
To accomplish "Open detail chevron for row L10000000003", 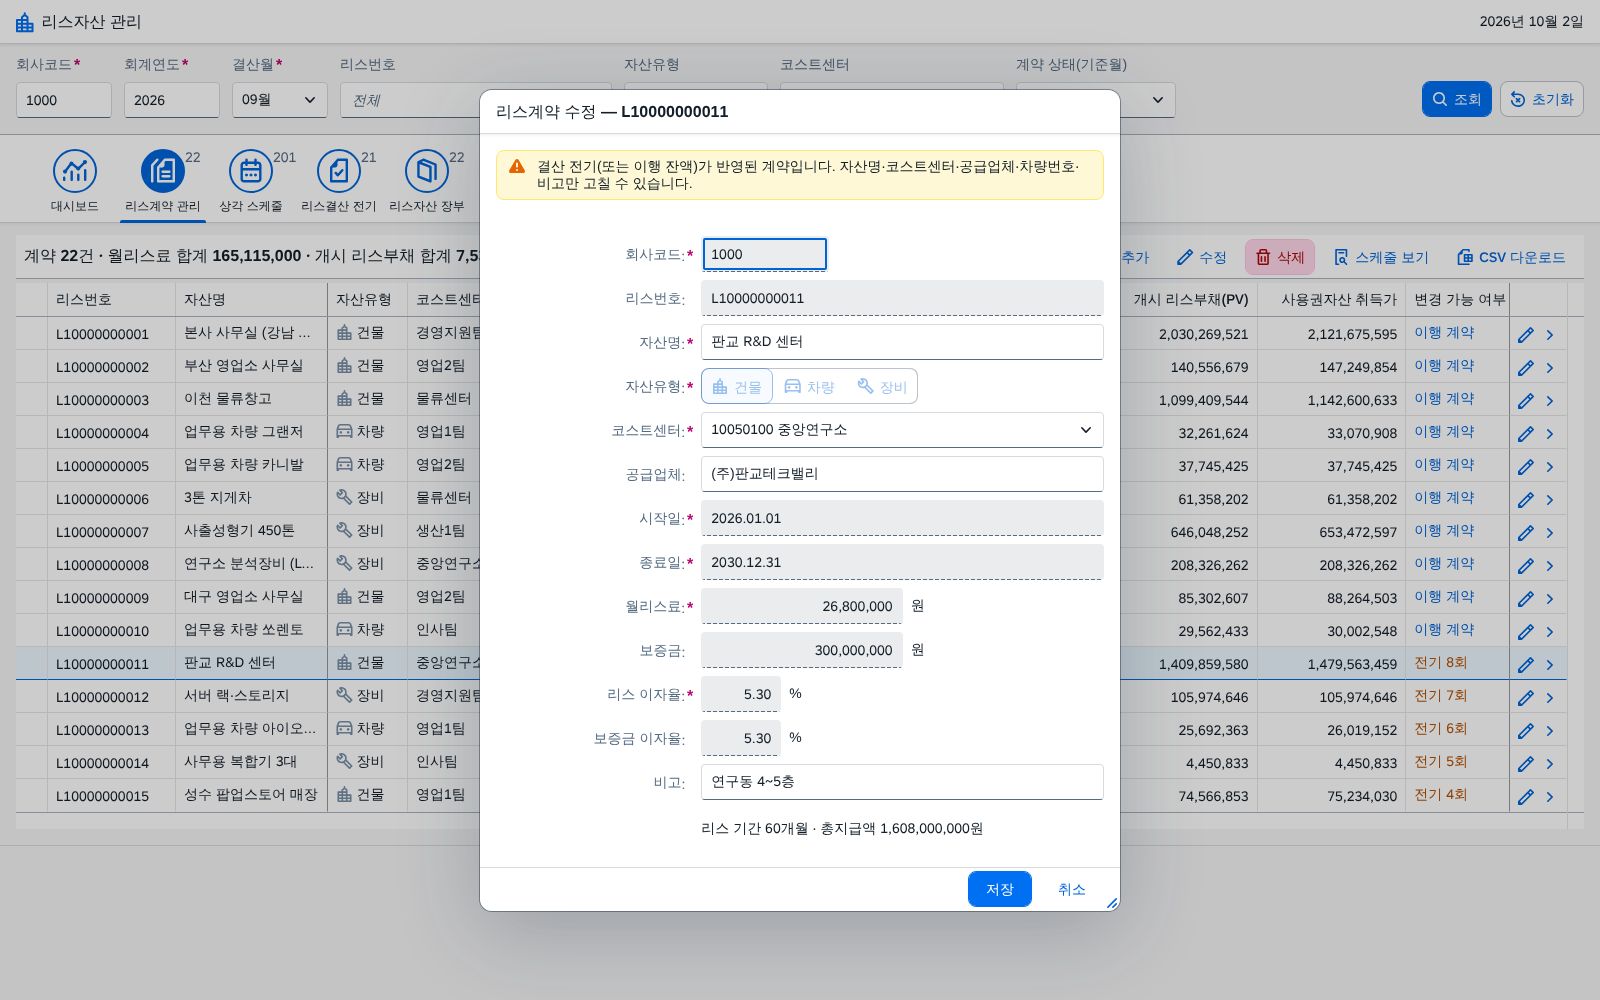I will (1550, 401).
